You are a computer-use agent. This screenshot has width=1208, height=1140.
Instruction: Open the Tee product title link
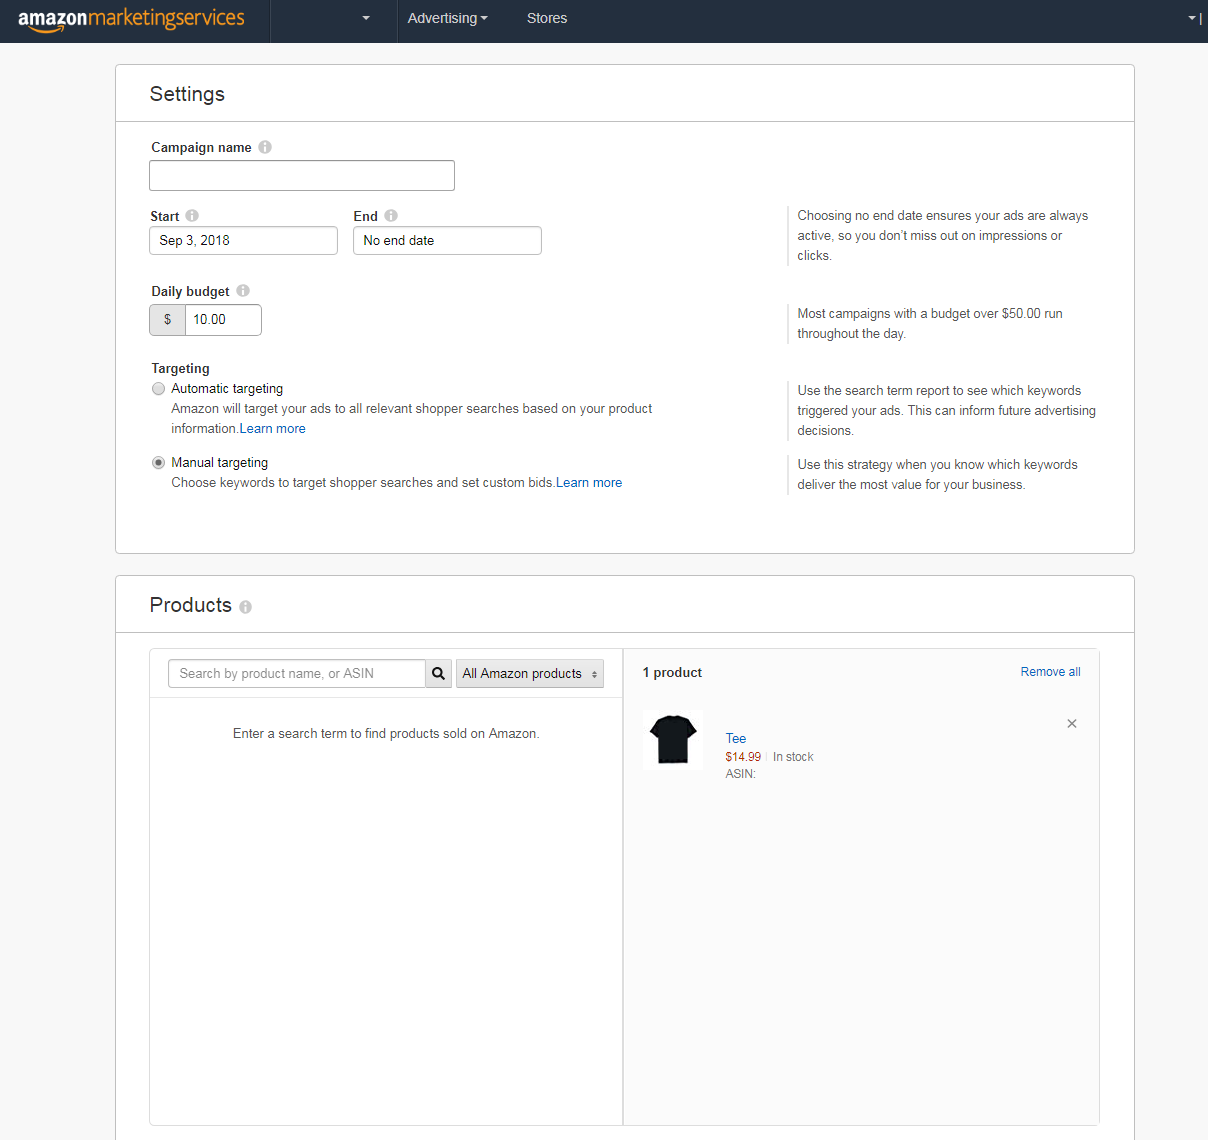point(736,739)
